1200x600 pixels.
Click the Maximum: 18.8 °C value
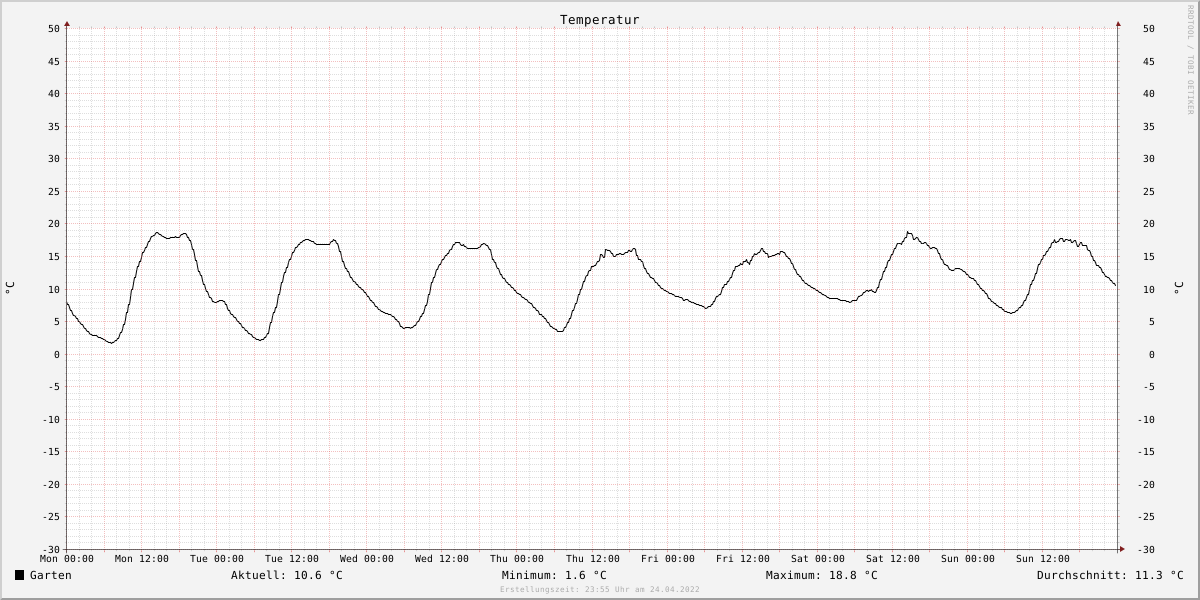821,575
